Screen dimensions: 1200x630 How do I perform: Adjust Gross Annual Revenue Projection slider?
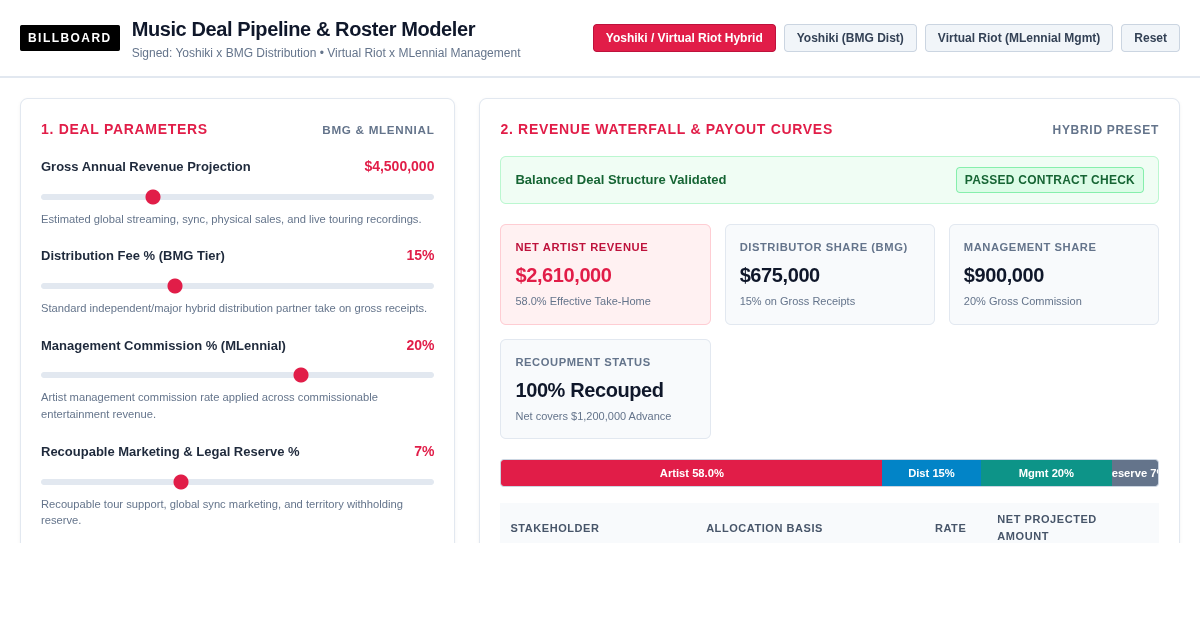coord(237,197)
